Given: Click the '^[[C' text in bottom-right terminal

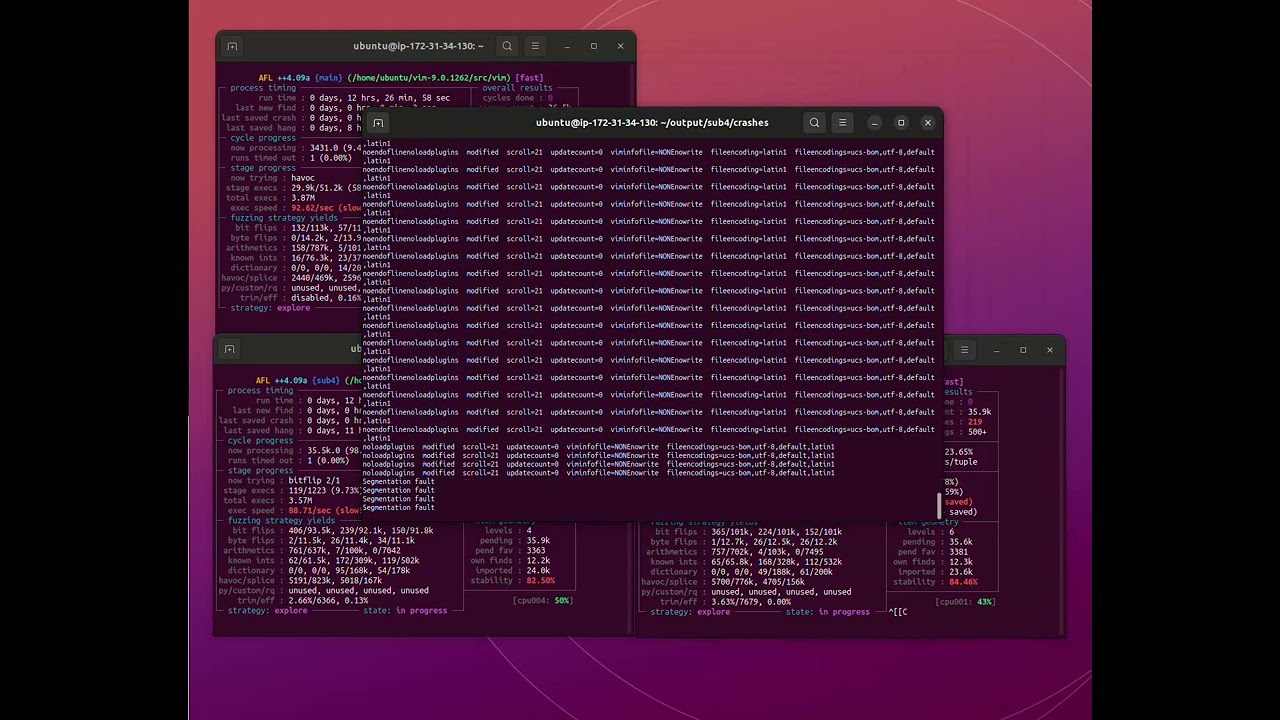Looking at the screenshot, I should [x=898, y=612].
